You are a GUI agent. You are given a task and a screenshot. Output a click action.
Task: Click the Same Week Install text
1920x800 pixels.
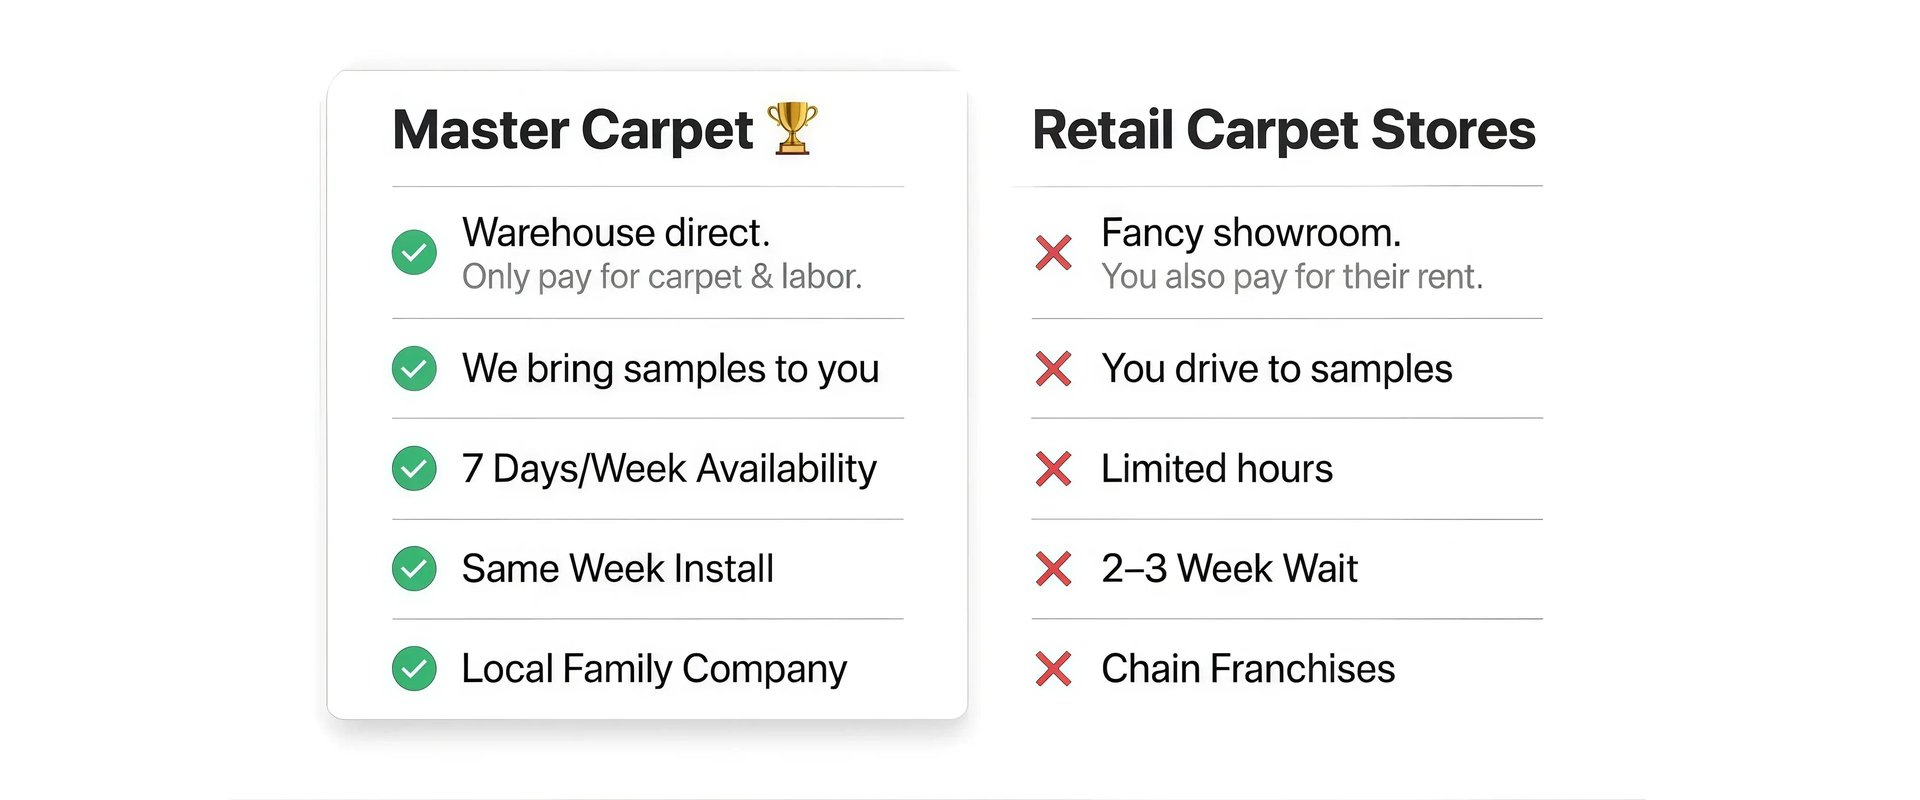click(618, 569)
